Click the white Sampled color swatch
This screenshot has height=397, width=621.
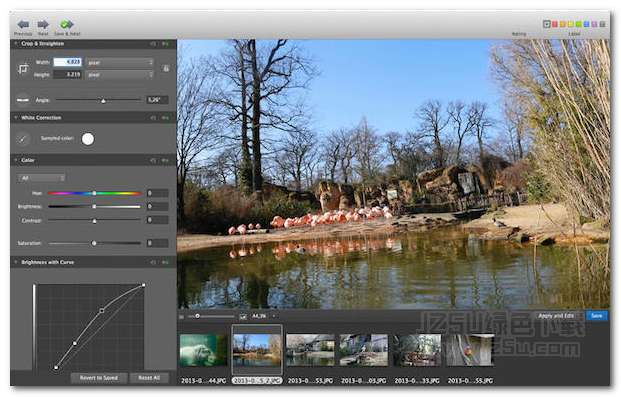88,139
